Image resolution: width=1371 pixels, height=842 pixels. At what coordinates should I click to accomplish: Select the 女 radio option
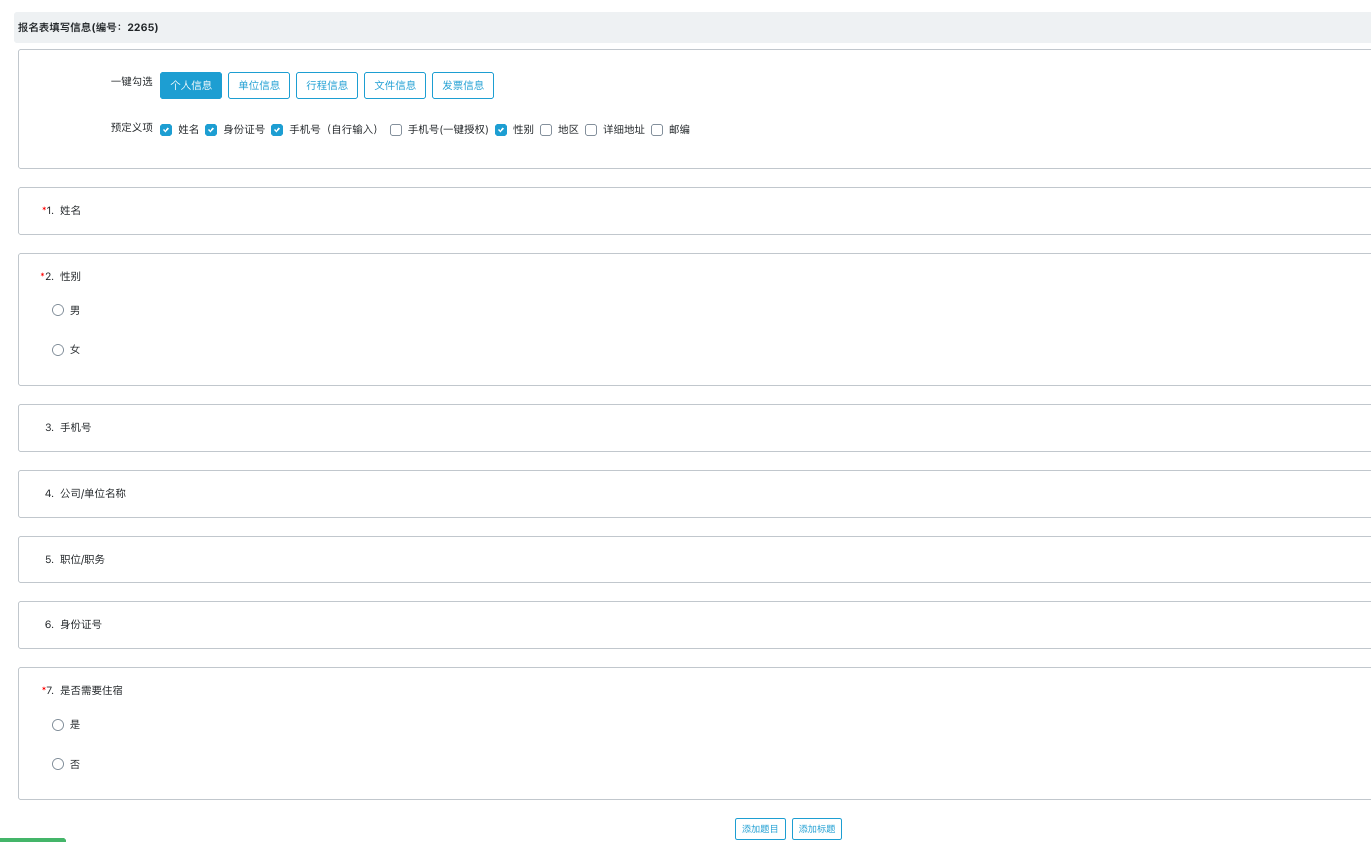pos(58,350)
